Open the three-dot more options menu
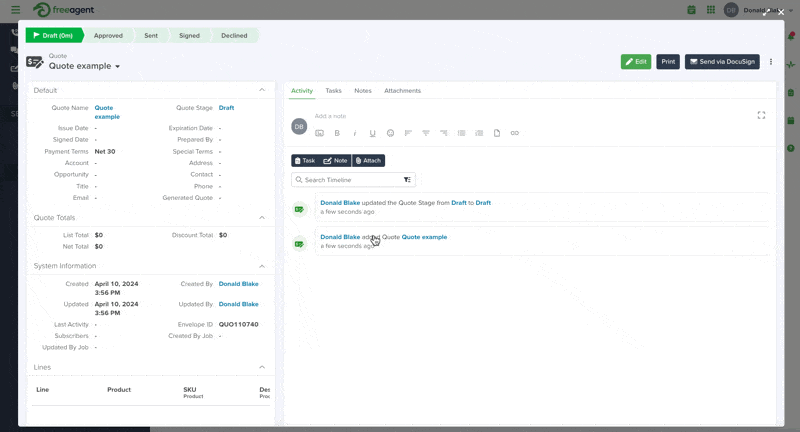Viewport: 800px width, 432px height. click(771, 62)
